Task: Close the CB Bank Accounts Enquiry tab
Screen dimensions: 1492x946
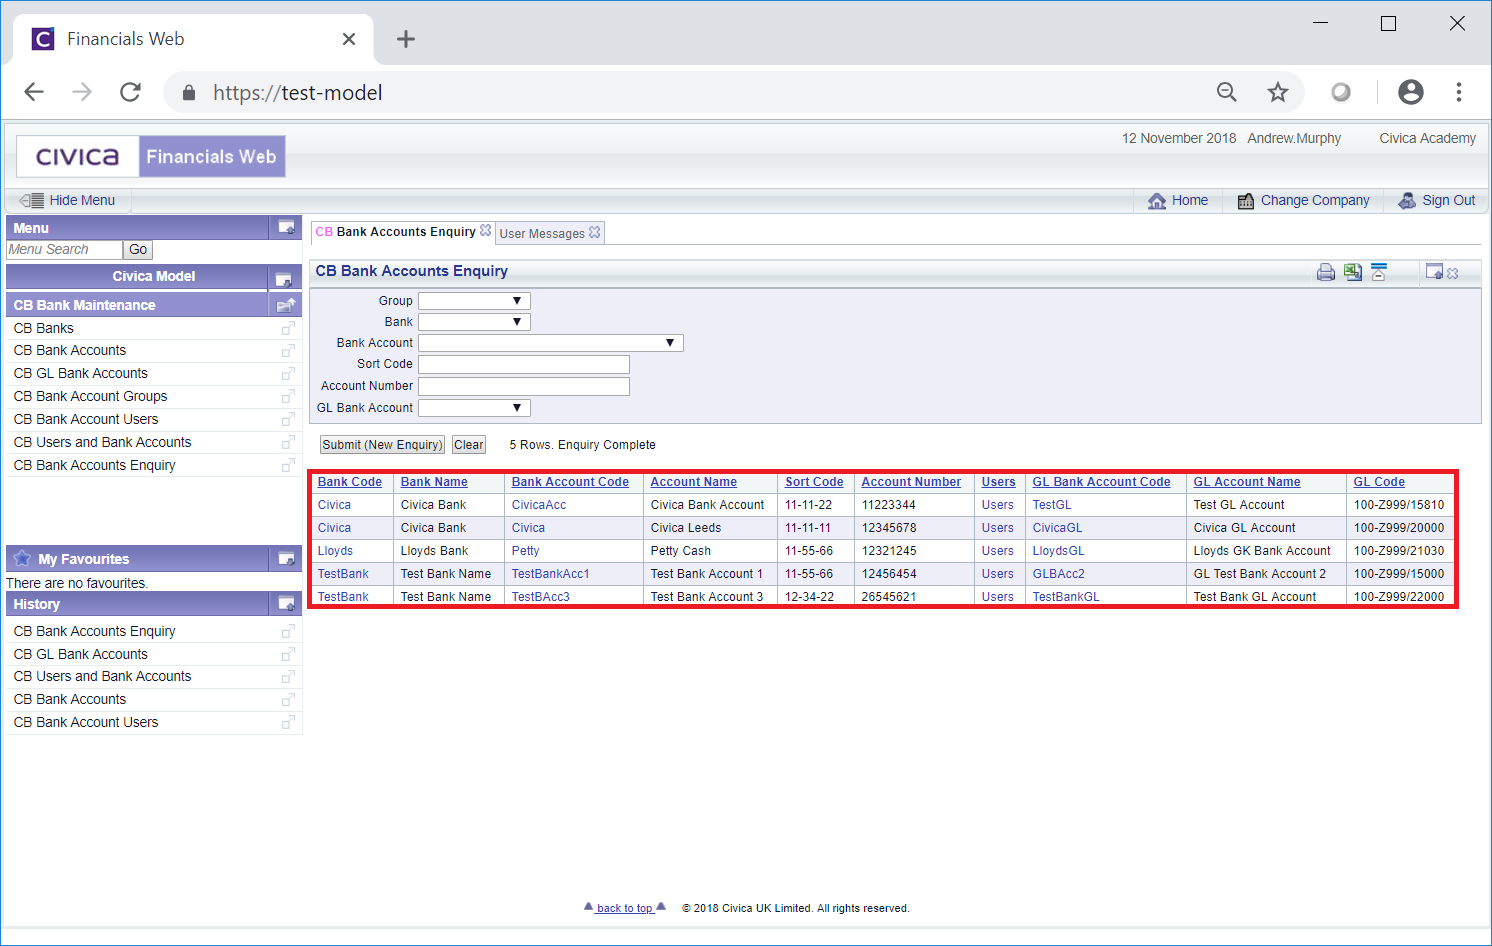Action: coord(486,230)
